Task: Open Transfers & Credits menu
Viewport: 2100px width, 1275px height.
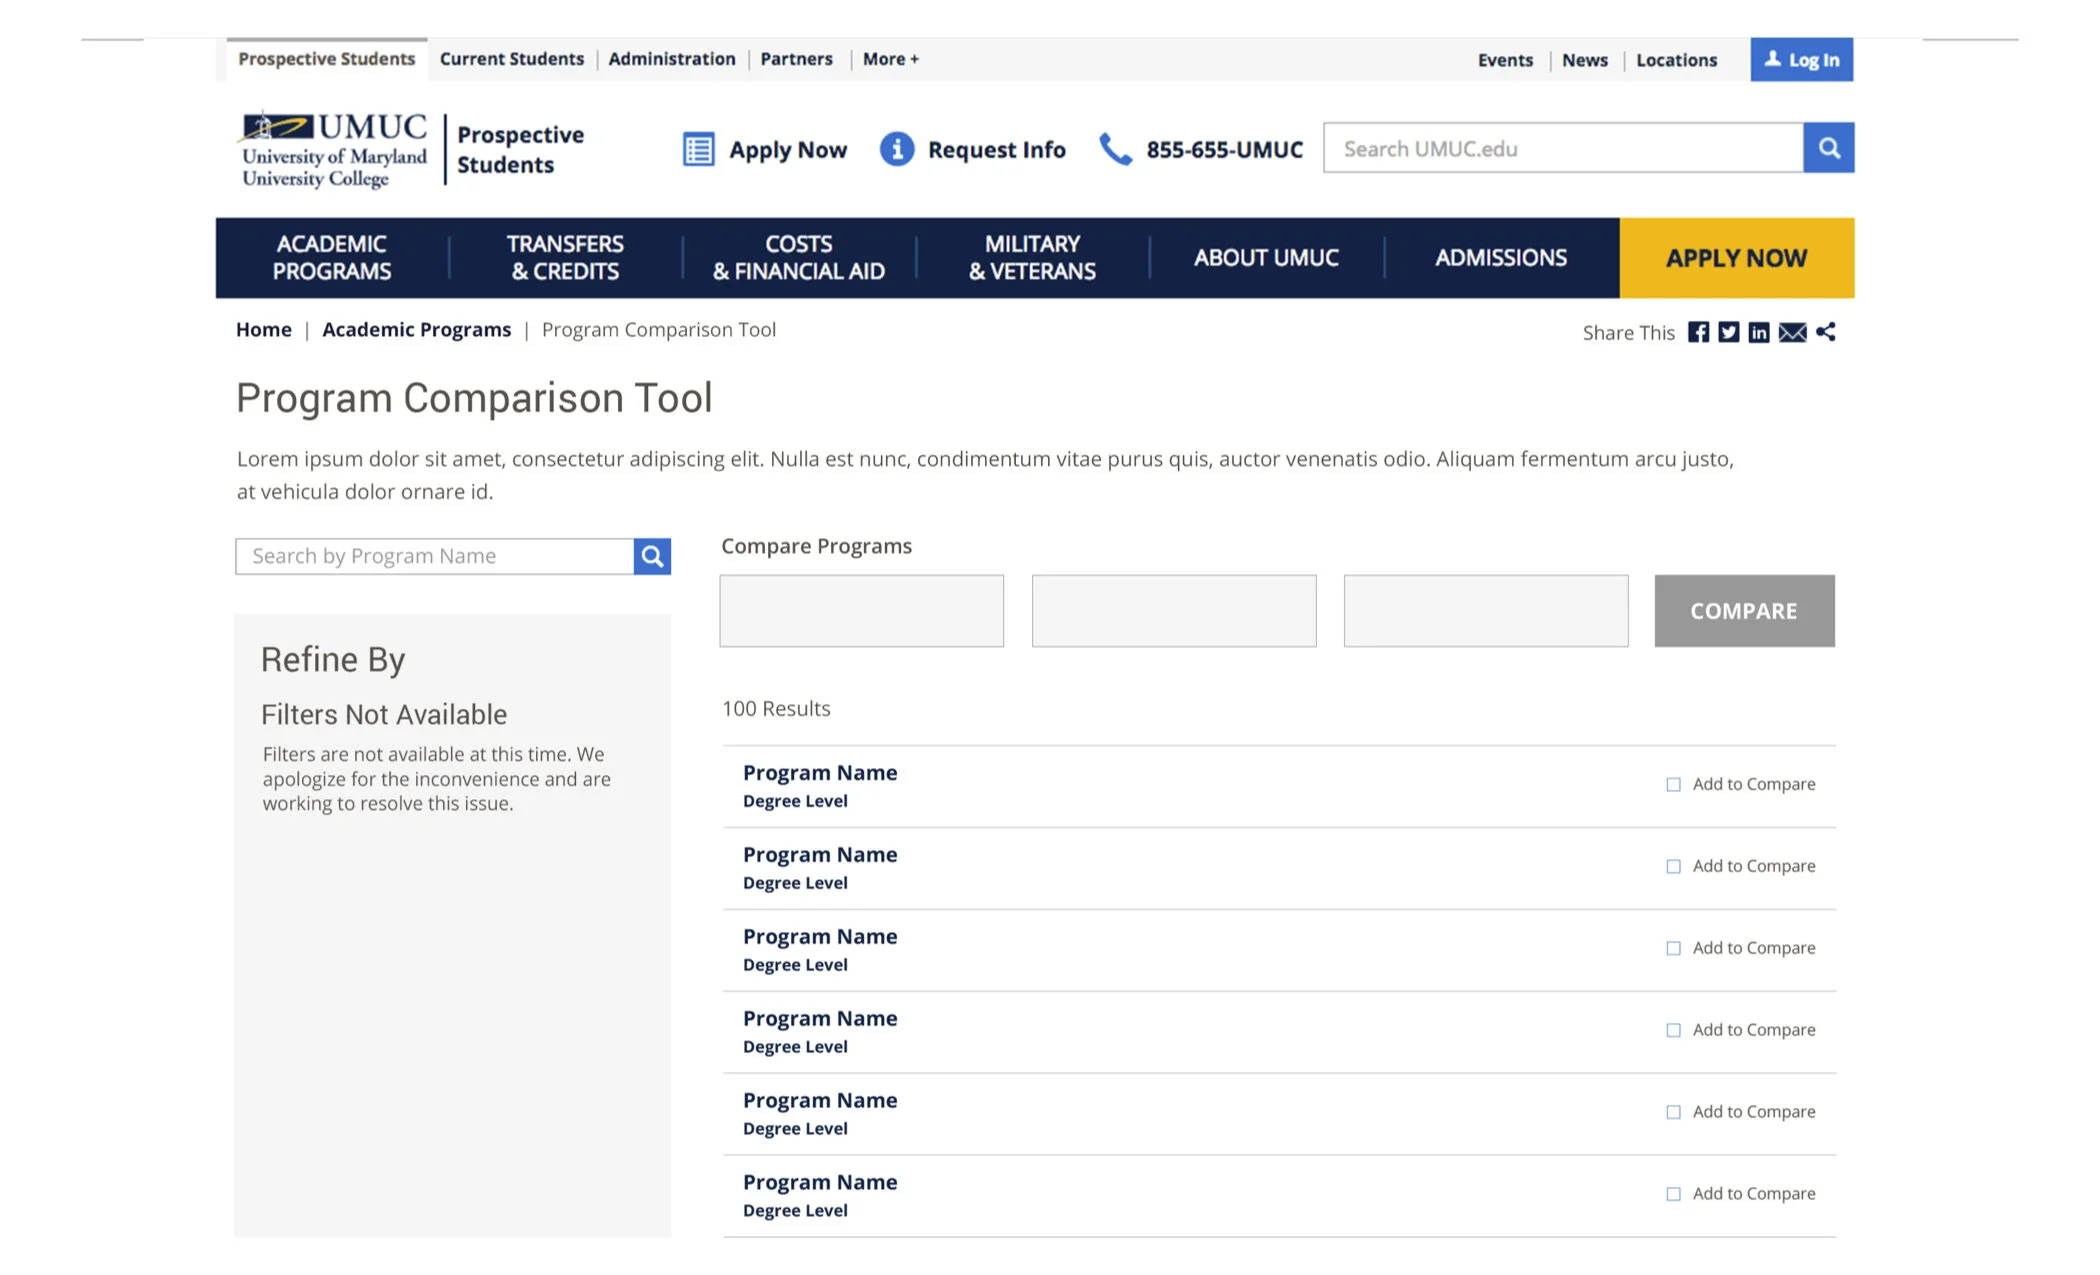Action: (x=565, y=258)
